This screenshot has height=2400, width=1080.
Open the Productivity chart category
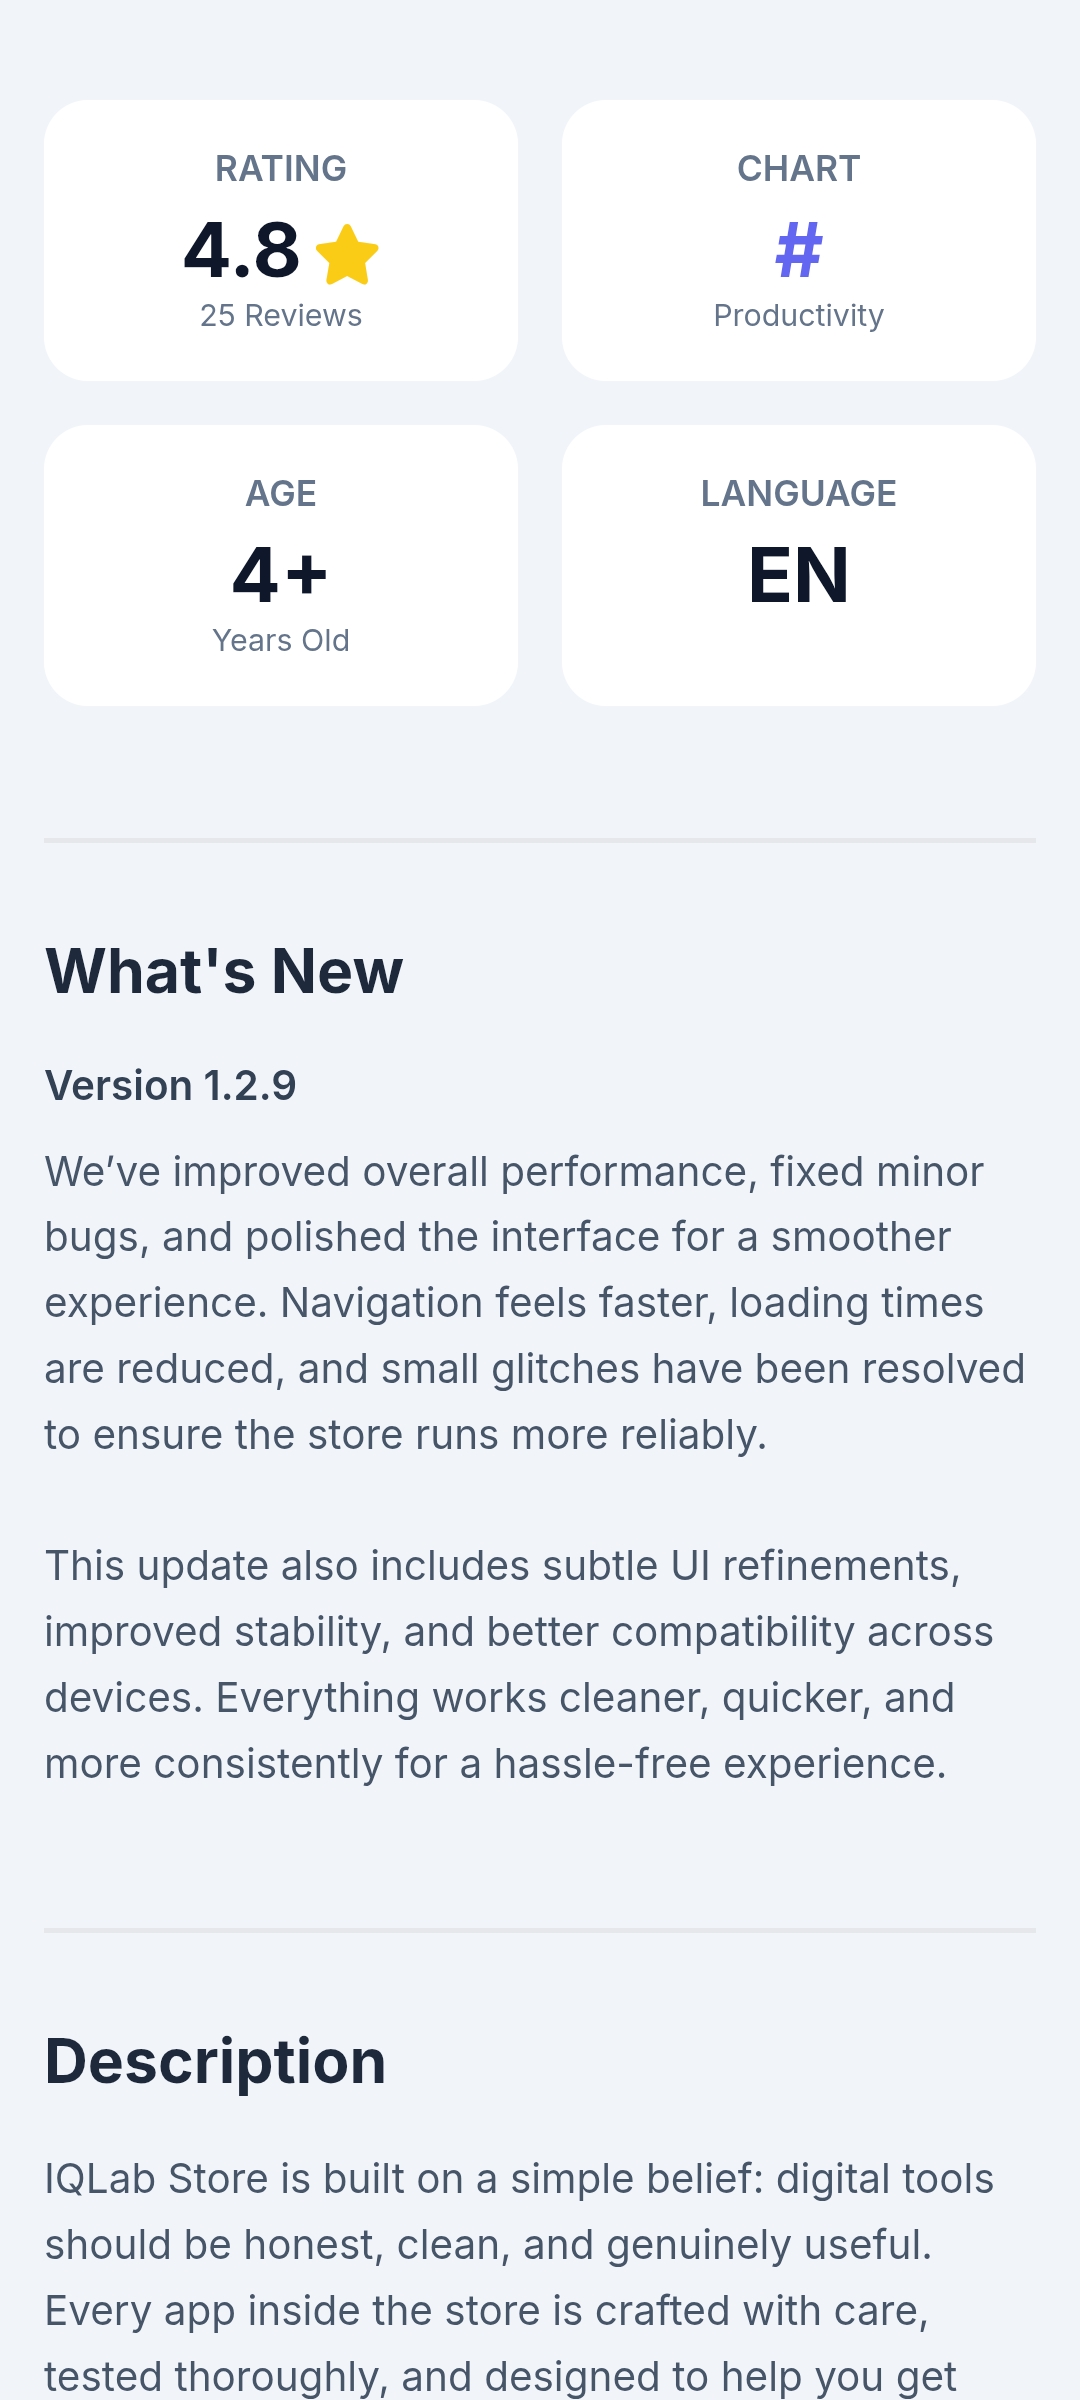798,316
